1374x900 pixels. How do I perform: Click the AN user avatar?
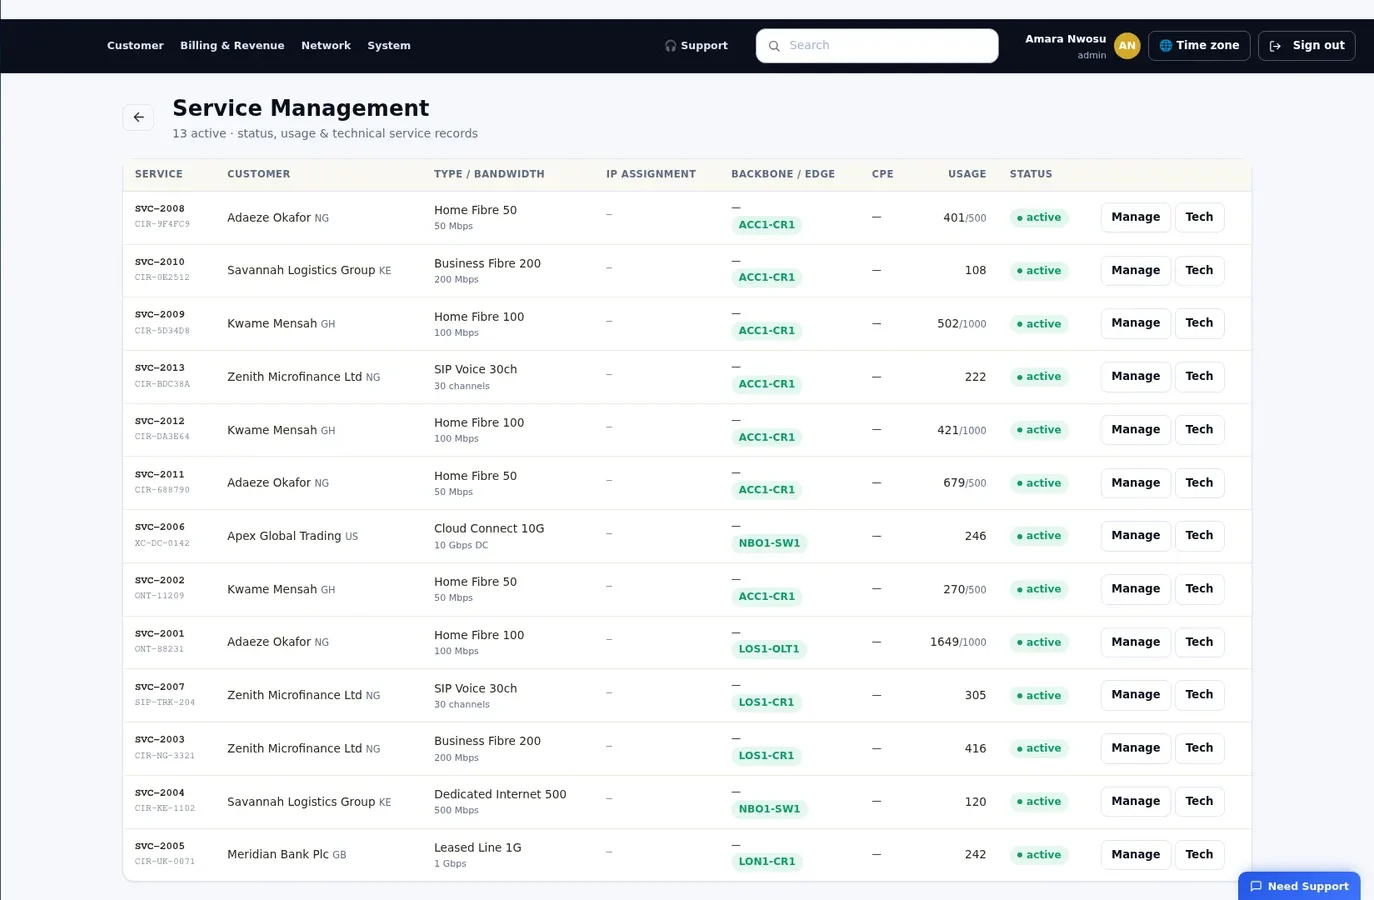tap(1127, 46)
